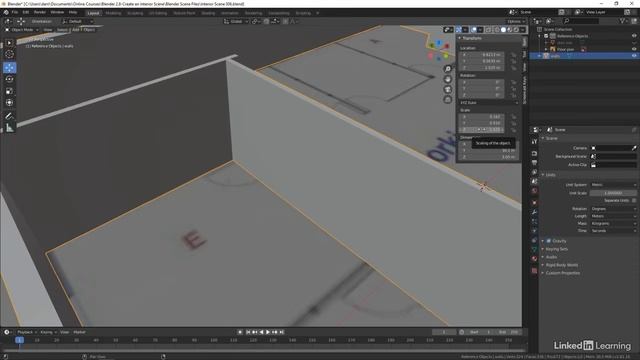The height and width of the screenshot is (360, 640).
Task: Click the Scale Z value field
Action: (482, 130)
